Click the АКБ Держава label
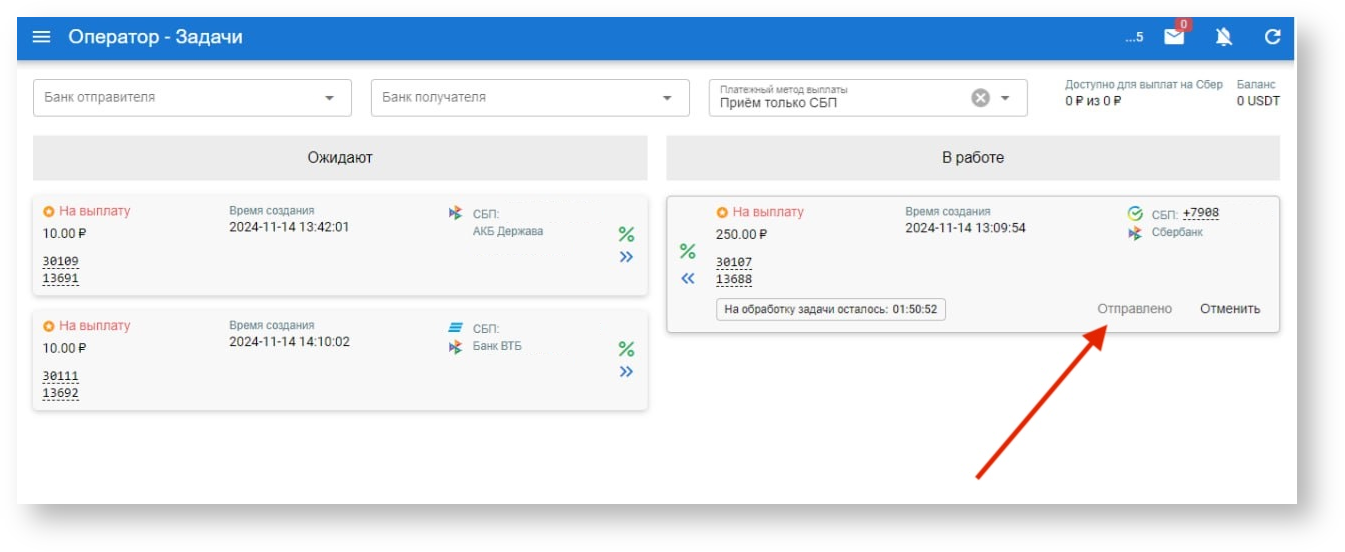 [x=508, y=232]
